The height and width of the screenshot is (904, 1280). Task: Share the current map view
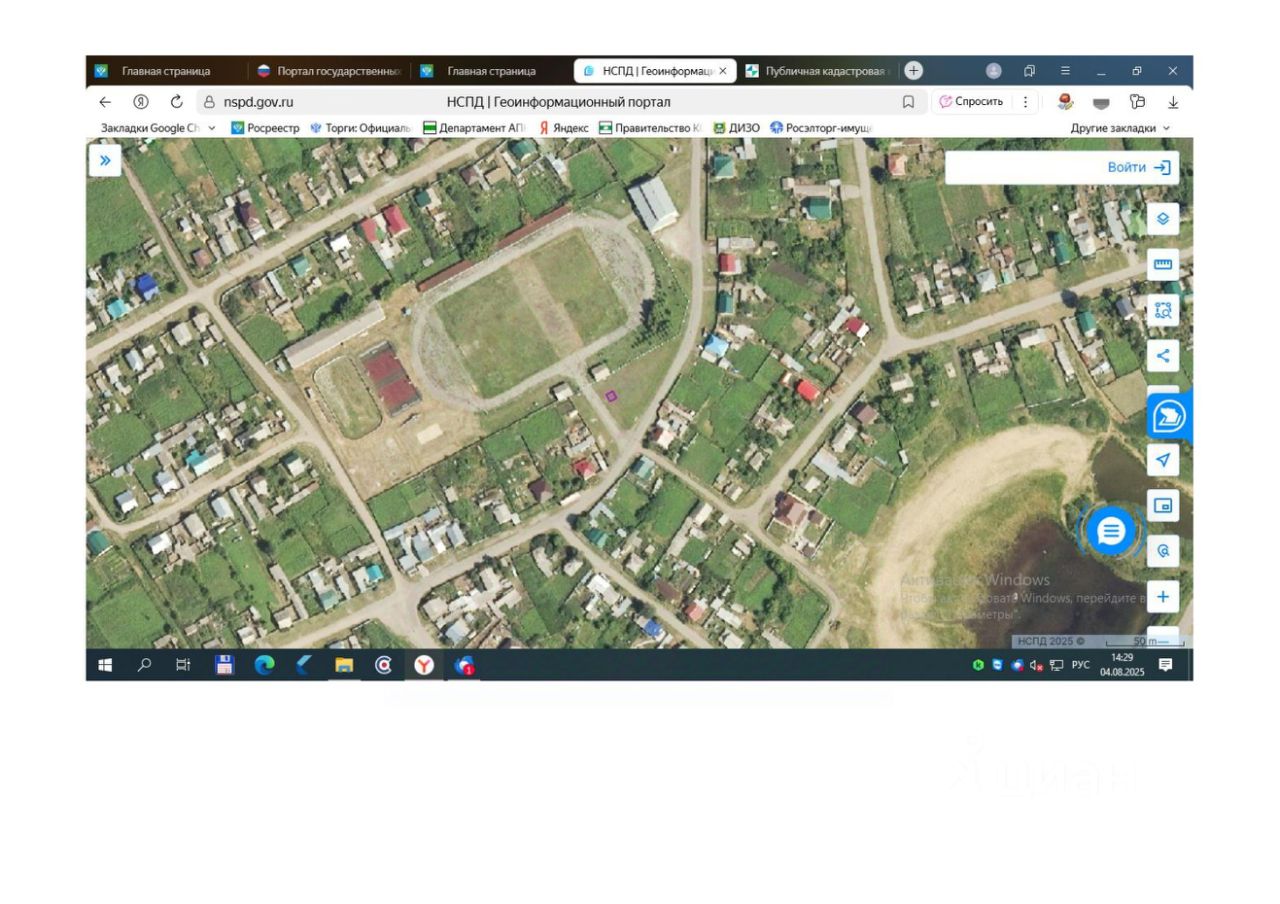1162,355
